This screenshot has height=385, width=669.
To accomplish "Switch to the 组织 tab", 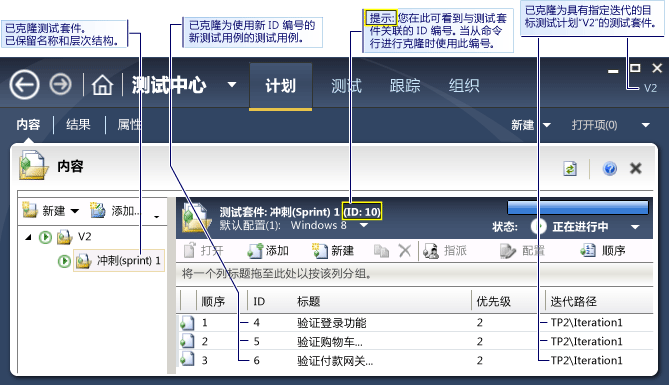I will tap(464, 86).
